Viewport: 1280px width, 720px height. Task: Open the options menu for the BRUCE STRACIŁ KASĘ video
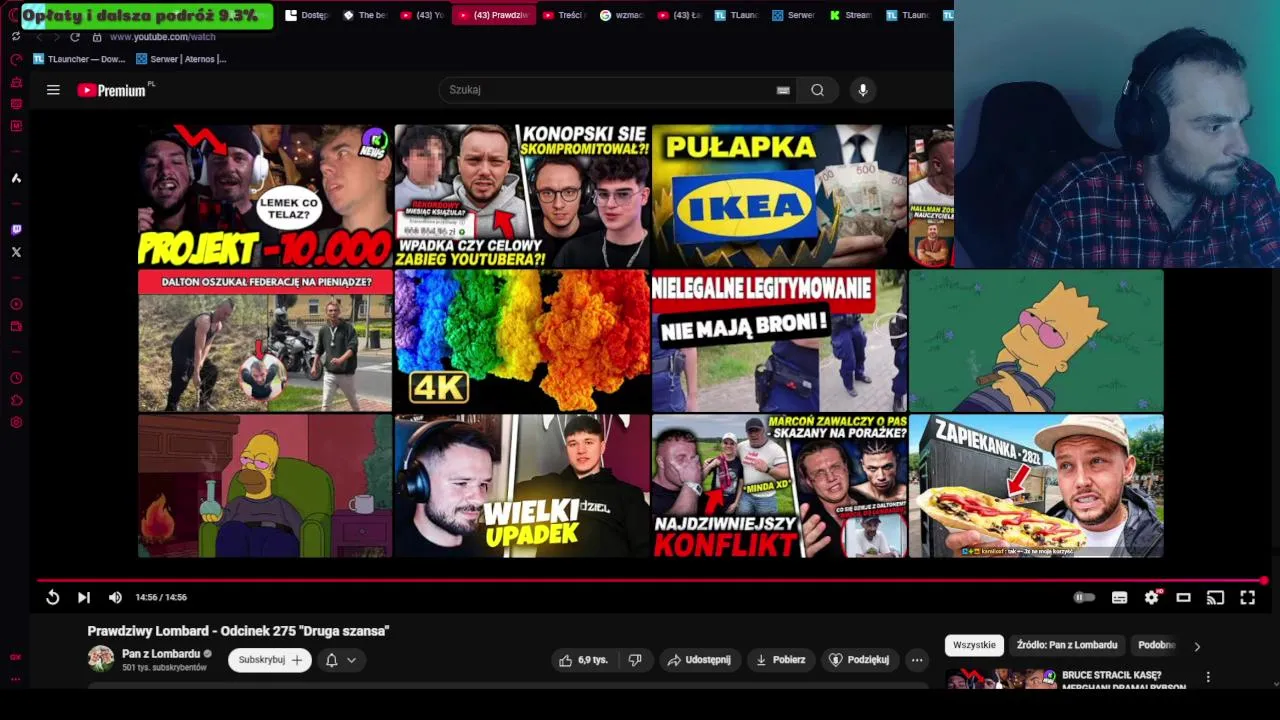click(x=1208, y=677)
